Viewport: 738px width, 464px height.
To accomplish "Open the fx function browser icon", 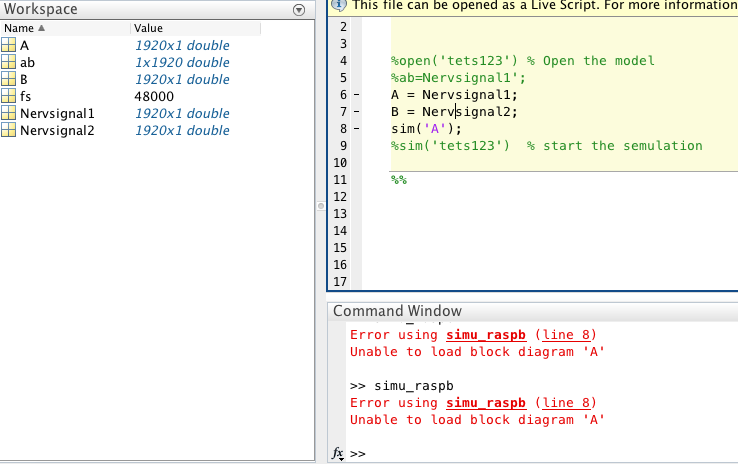I will (x=338, y=454).
